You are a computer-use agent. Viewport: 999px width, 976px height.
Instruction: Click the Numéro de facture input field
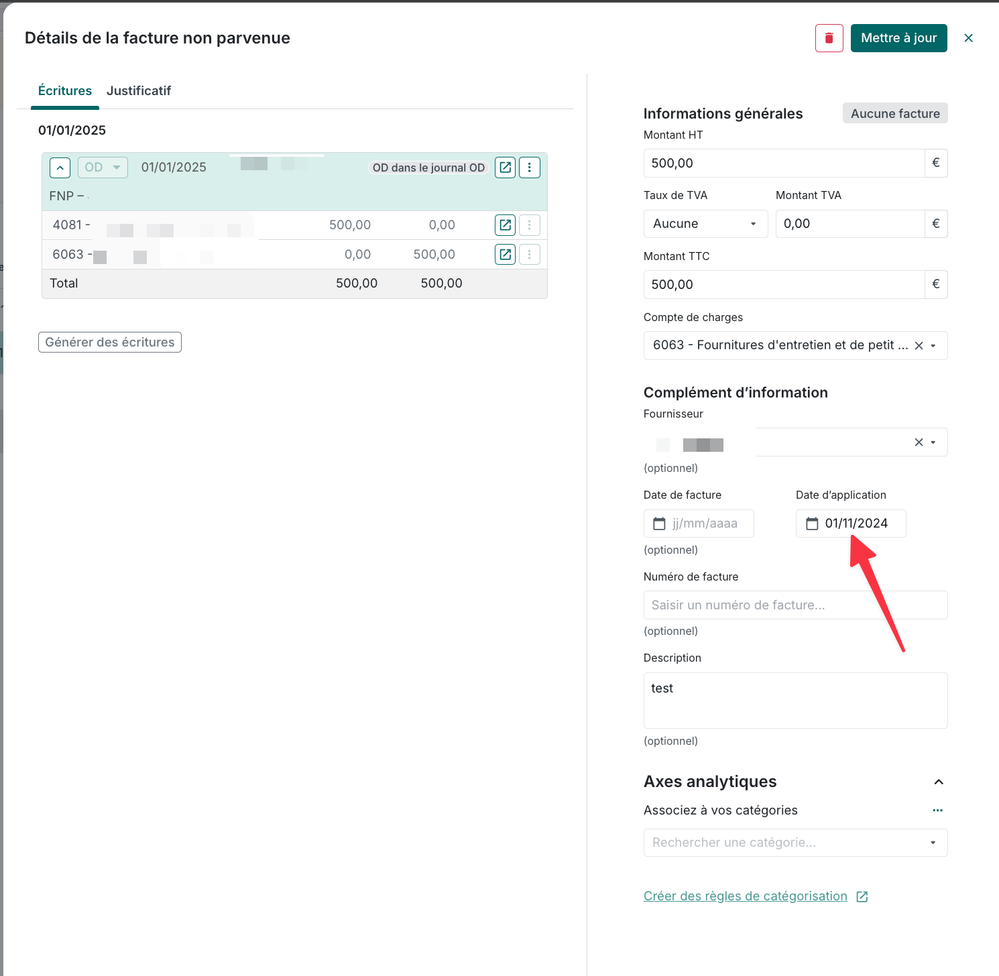pyautogui.click(x=795, y=605)
